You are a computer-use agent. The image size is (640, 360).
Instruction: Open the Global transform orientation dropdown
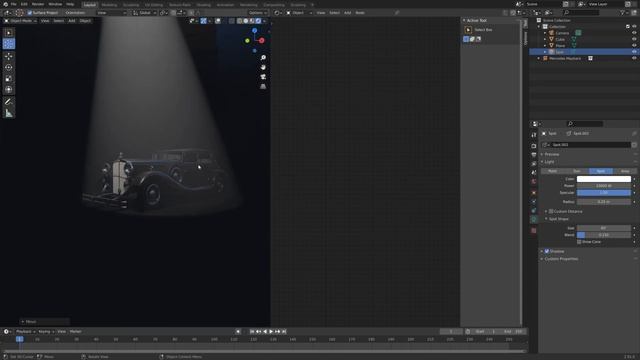[144, 13]
